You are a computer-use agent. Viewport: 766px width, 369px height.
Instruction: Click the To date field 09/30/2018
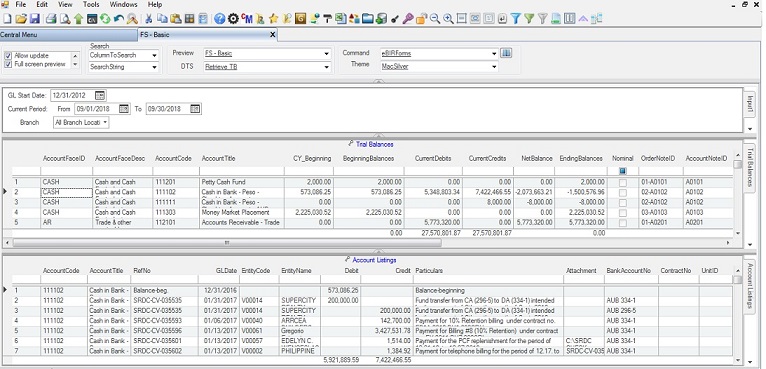pyautogui.click(x=168, y=109)
